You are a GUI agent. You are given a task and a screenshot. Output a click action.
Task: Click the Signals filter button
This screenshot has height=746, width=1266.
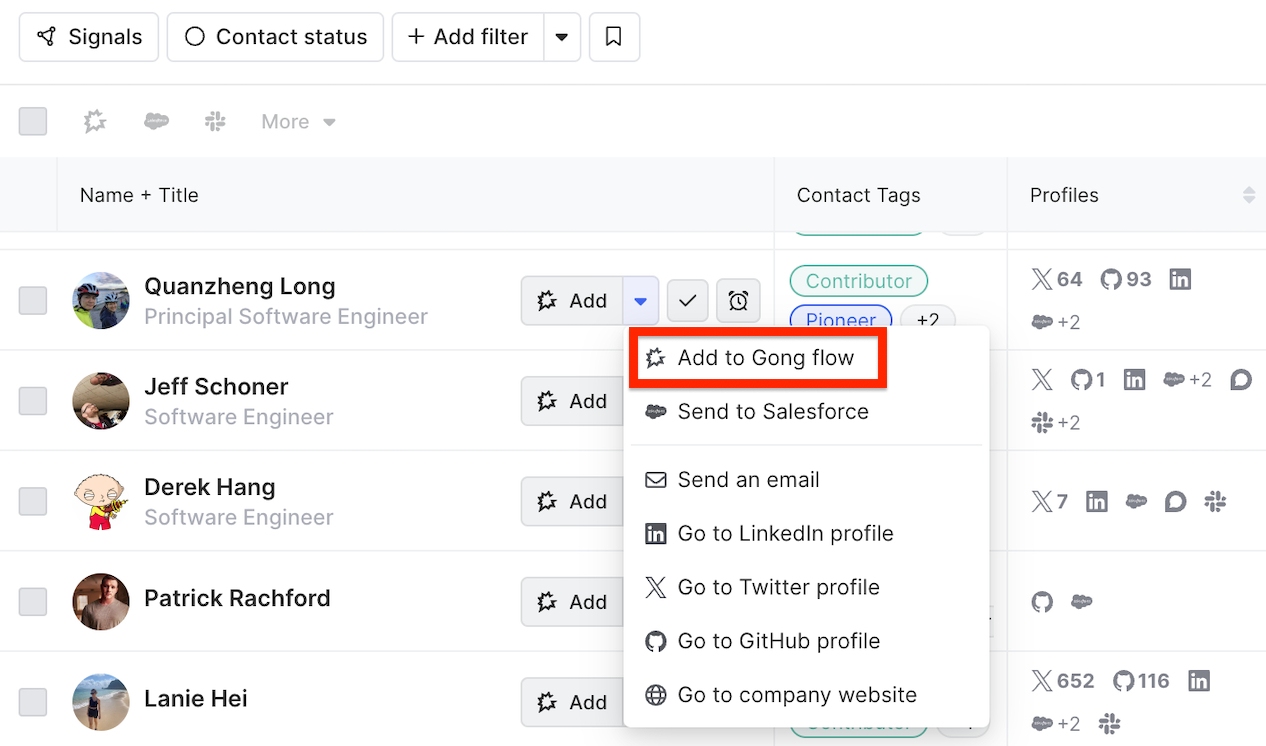coord(89,37)
